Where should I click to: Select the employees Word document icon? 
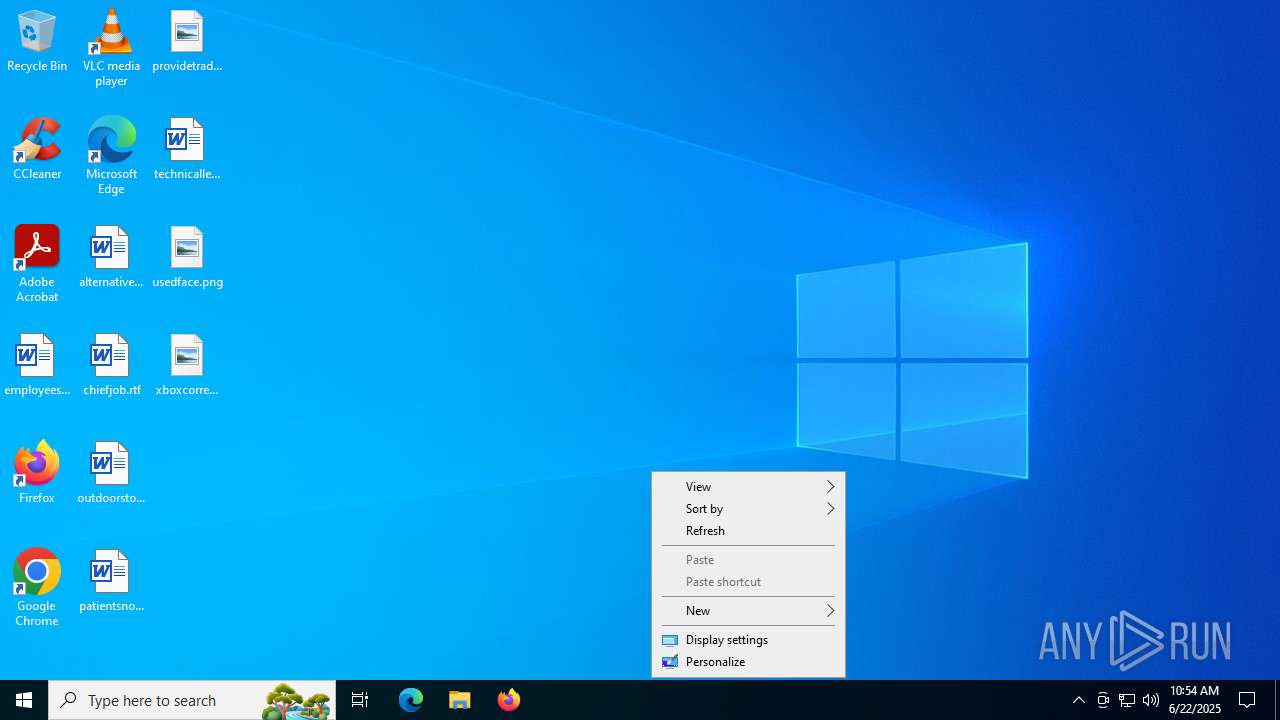coord(37,366)
